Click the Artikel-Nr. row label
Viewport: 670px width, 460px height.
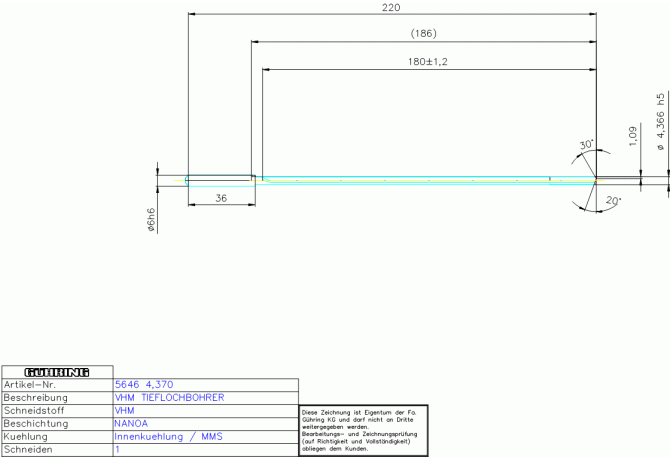pyautogui.click(x=32, y=384)
